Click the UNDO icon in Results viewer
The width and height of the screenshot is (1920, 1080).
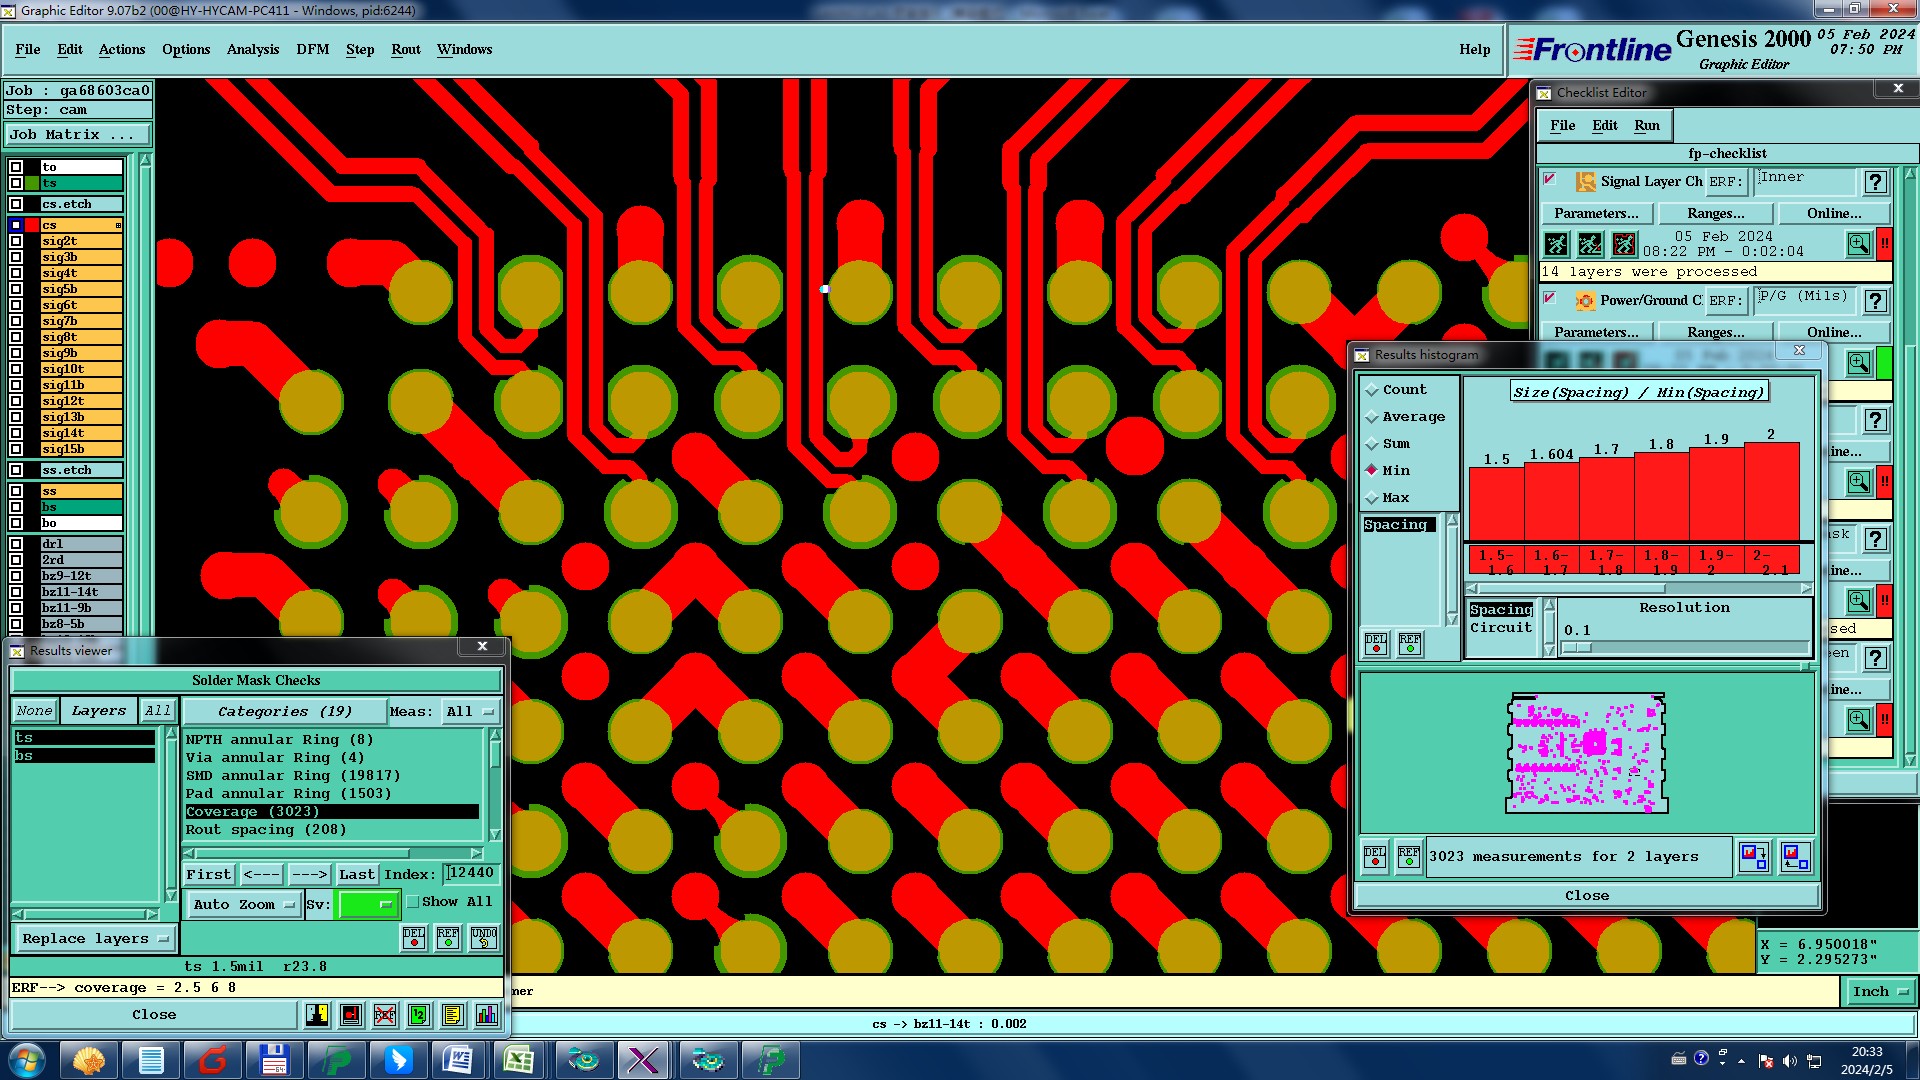tap(484, 938)
